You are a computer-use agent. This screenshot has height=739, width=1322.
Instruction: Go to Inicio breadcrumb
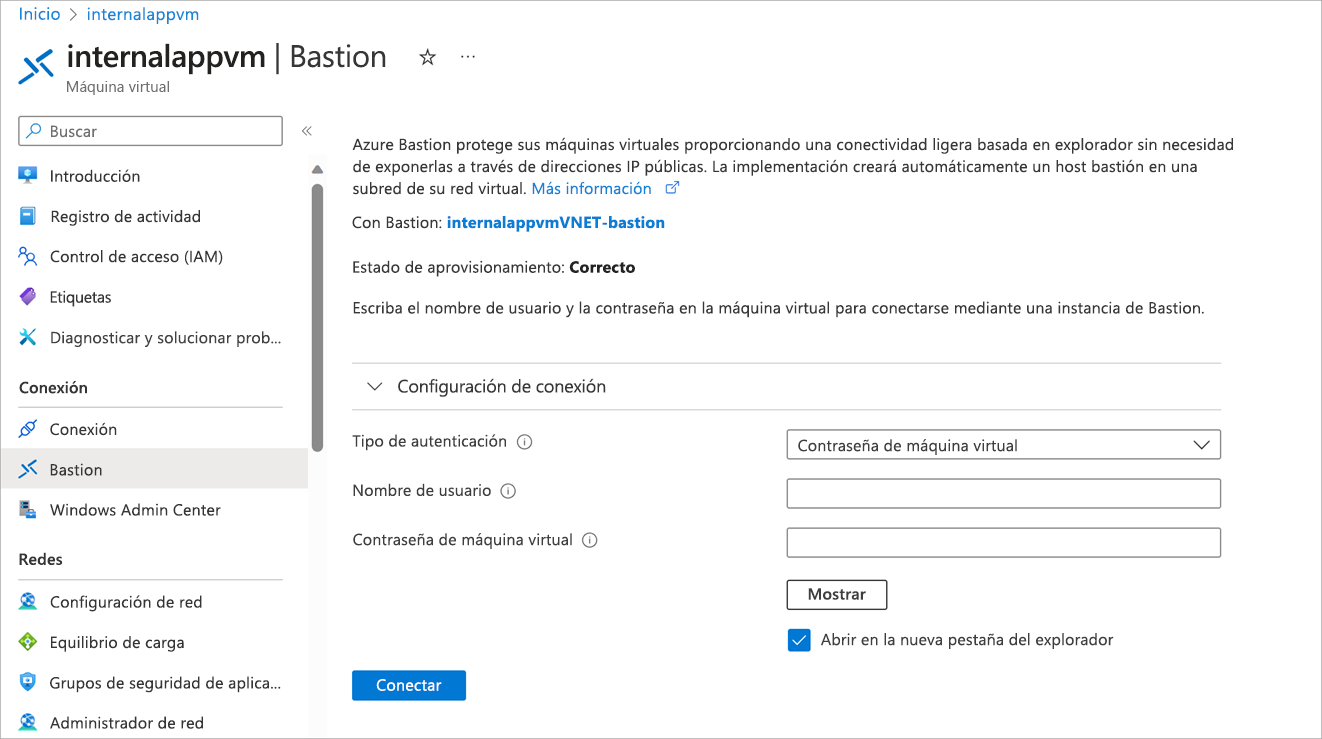39,14
